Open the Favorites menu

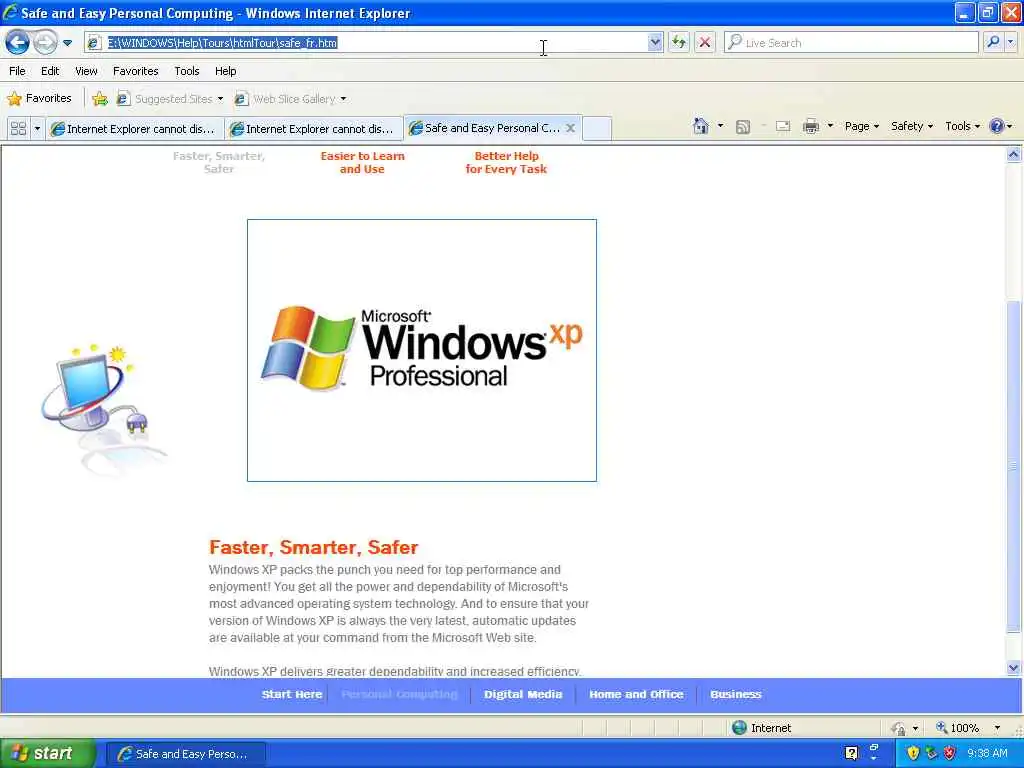(135, 71)
